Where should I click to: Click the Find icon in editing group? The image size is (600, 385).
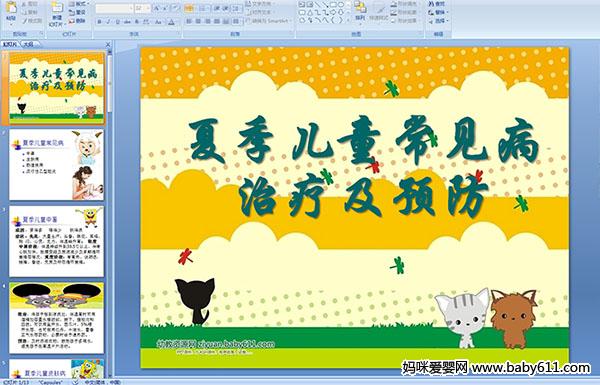(x=437, y=3)
